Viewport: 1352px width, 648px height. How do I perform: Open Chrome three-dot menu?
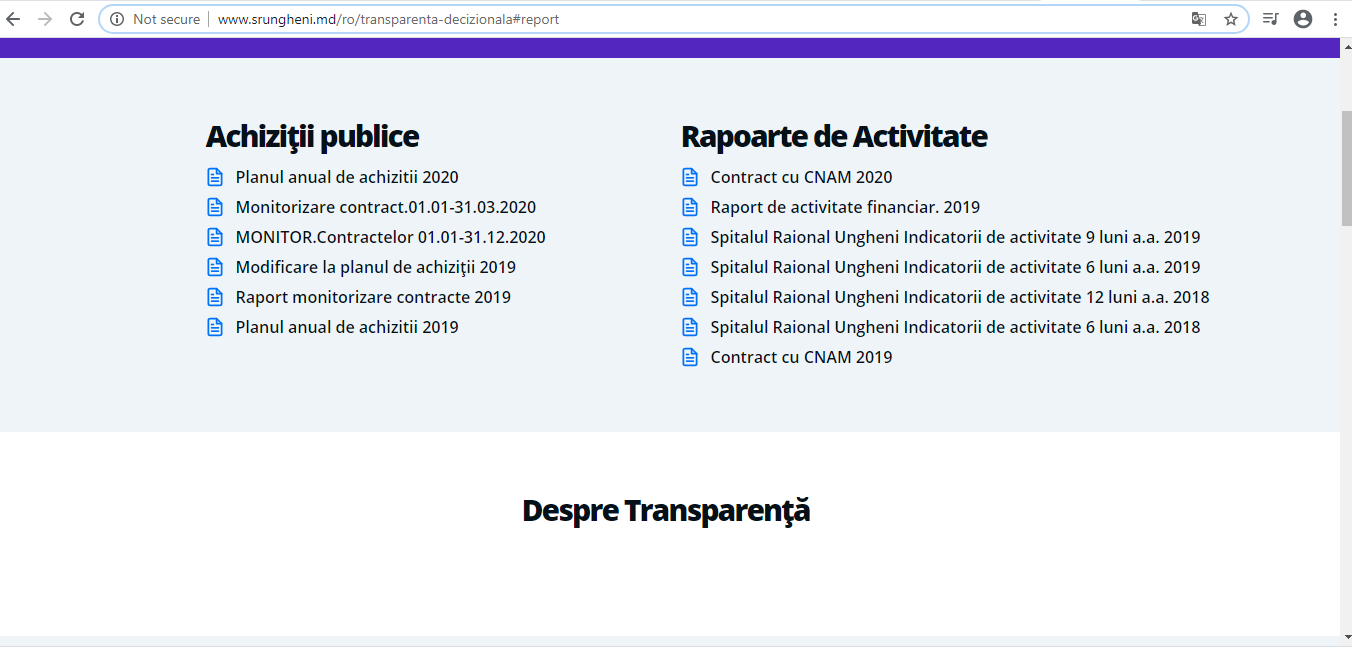[x=1336, y=19]
